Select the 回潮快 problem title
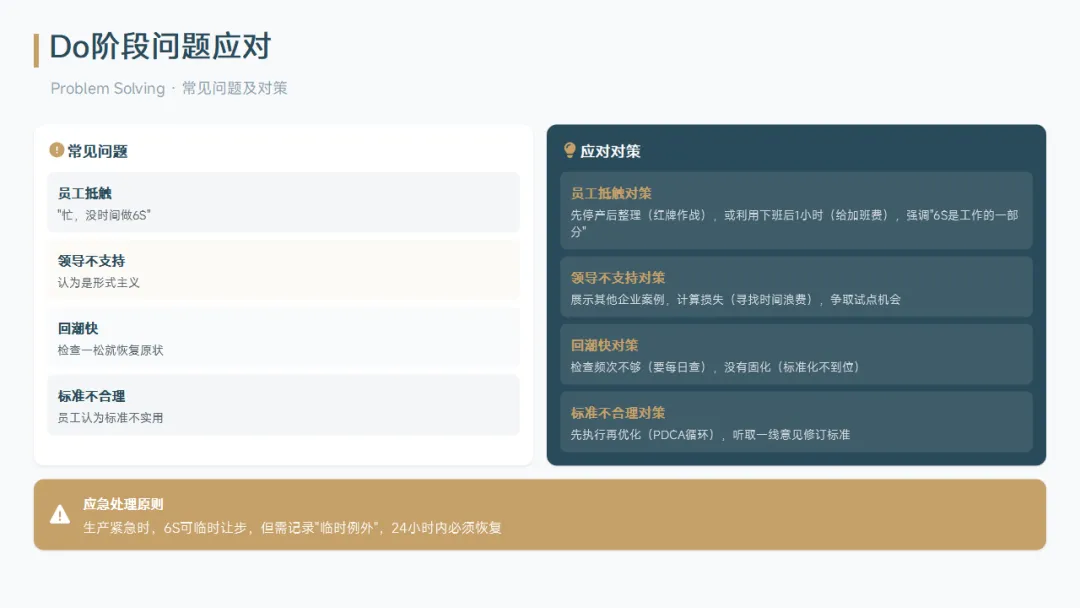The width and height of the screenshot is (1080, 608). tap(78, 328)
